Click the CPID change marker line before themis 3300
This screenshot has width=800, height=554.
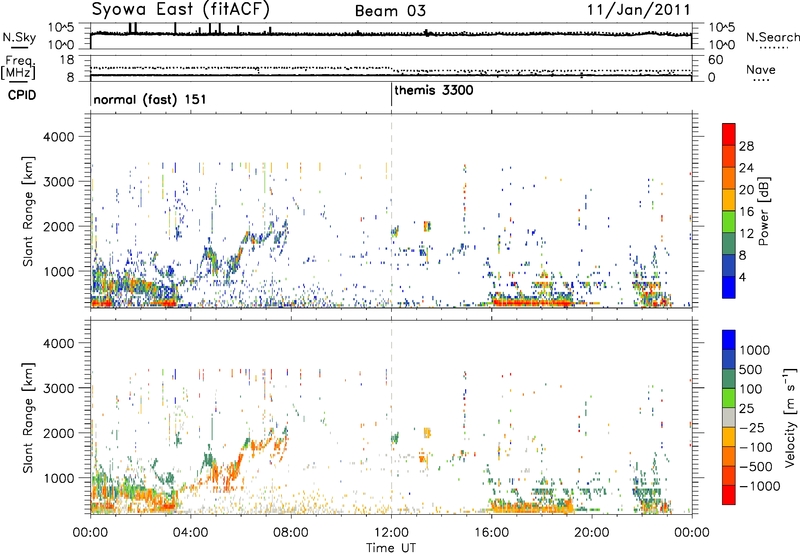tap(391, 94)
